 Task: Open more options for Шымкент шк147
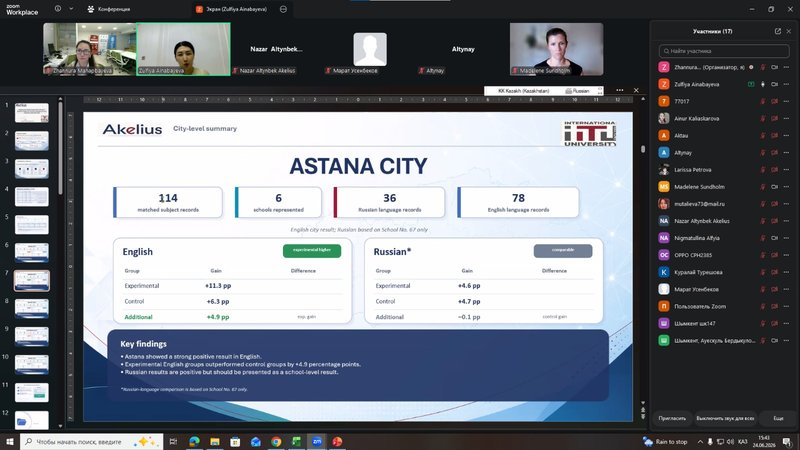[x=786, y=323]
